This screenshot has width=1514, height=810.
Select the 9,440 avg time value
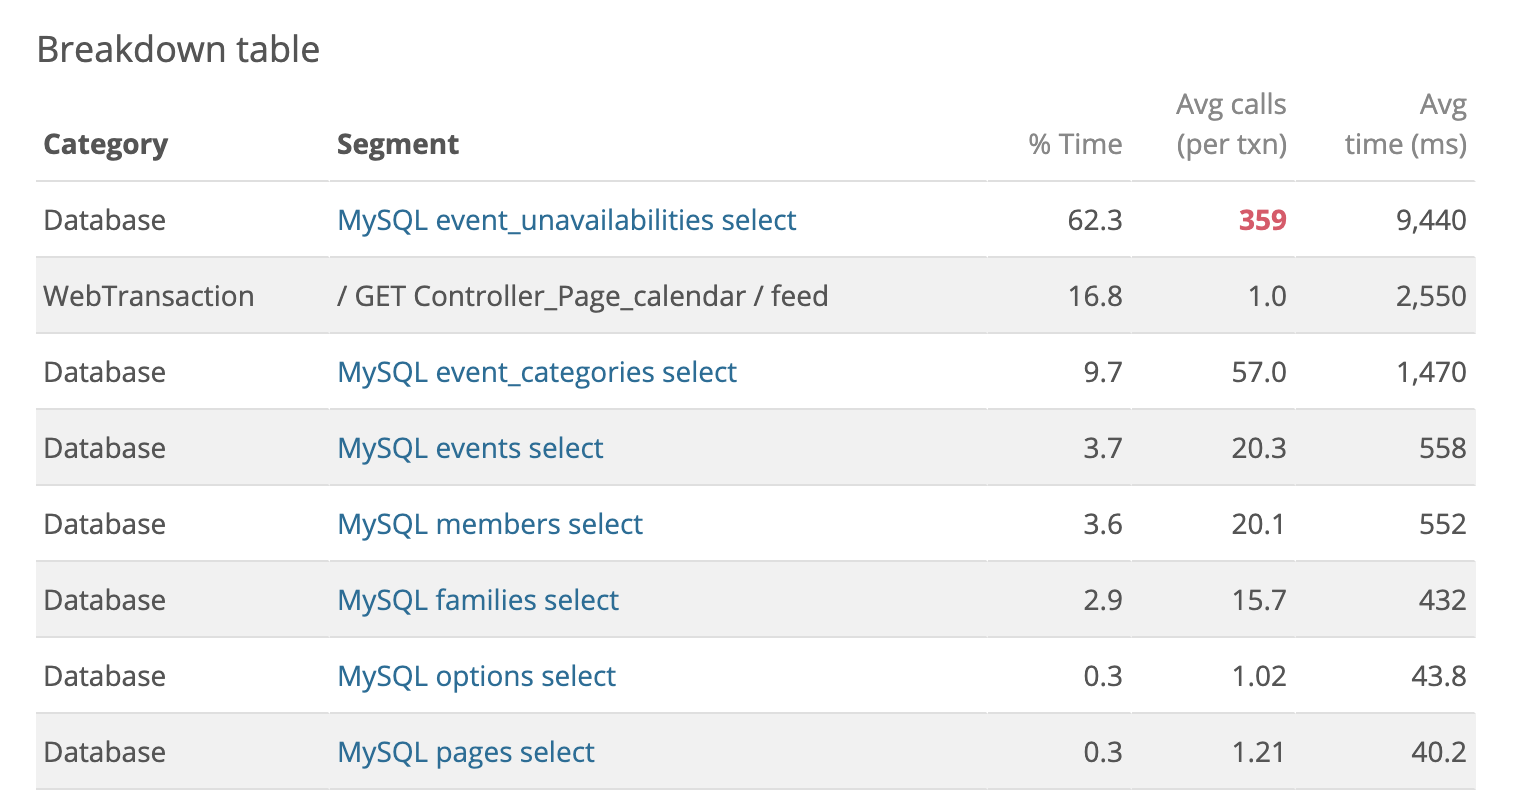tap(1432, 220)
